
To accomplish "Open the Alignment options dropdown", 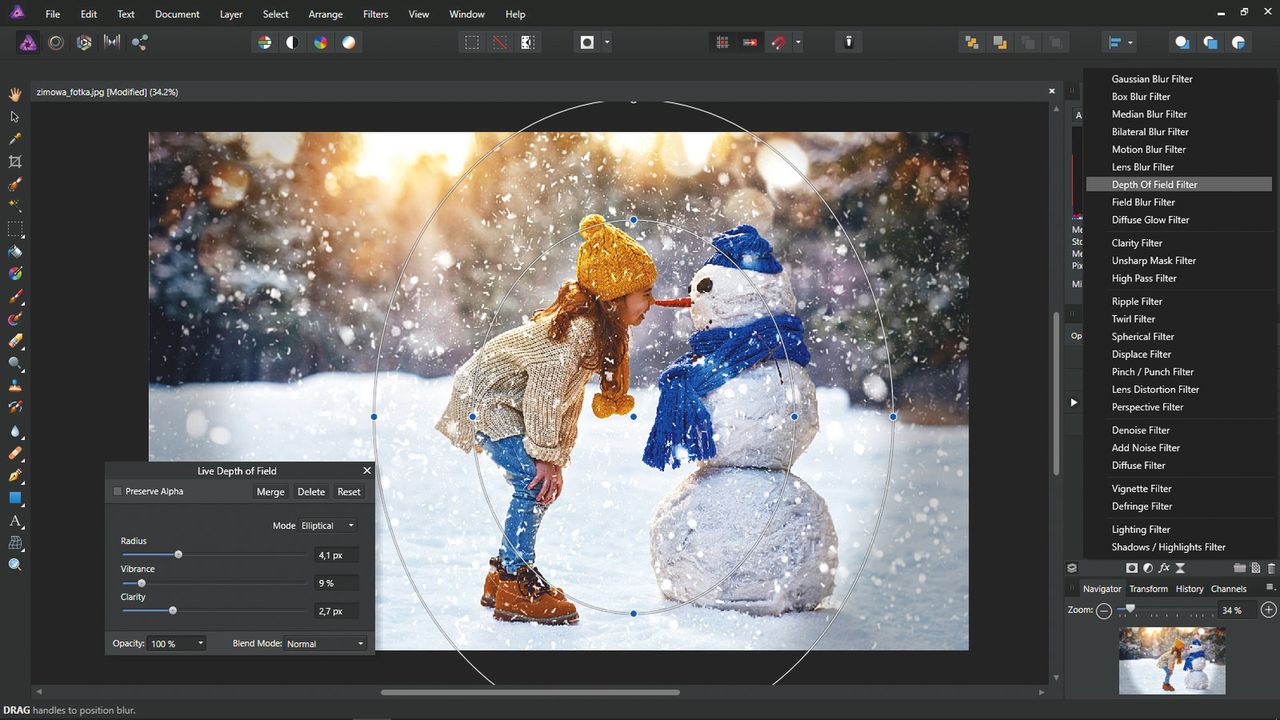I will pos(1121,42).
